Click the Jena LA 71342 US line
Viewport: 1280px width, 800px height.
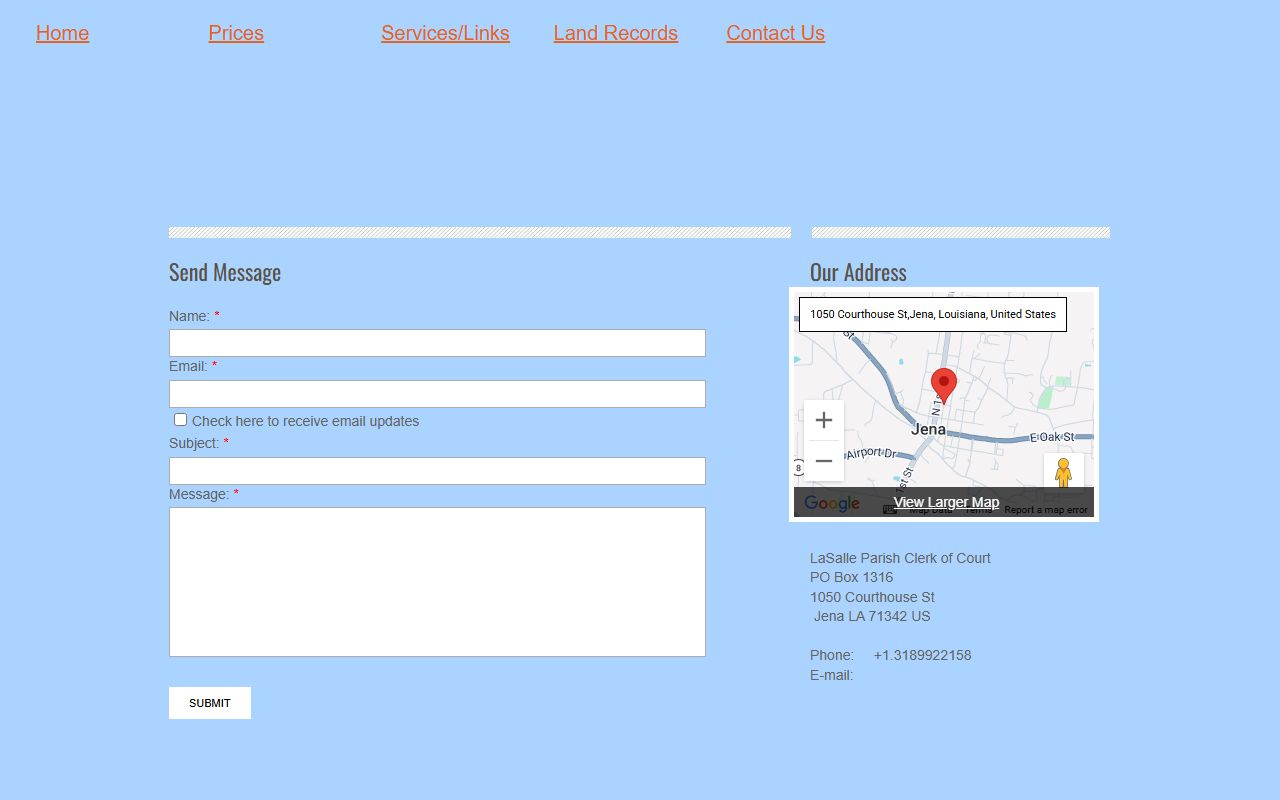(872, 616)
